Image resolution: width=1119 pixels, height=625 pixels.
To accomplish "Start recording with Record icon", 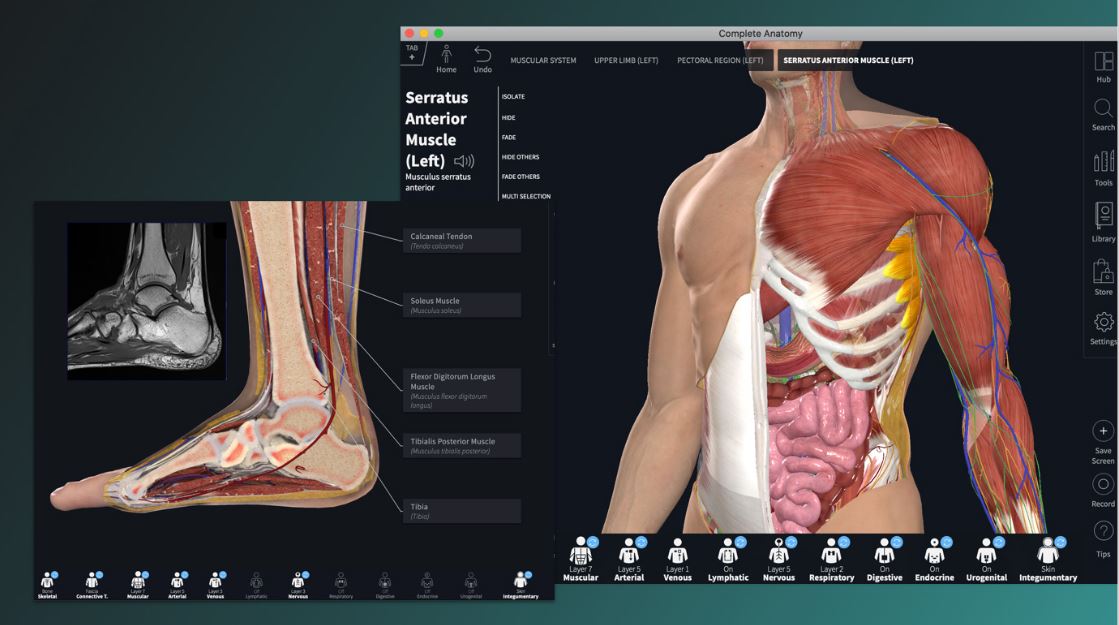I will pyautogui.click(x=1103, y=484).
